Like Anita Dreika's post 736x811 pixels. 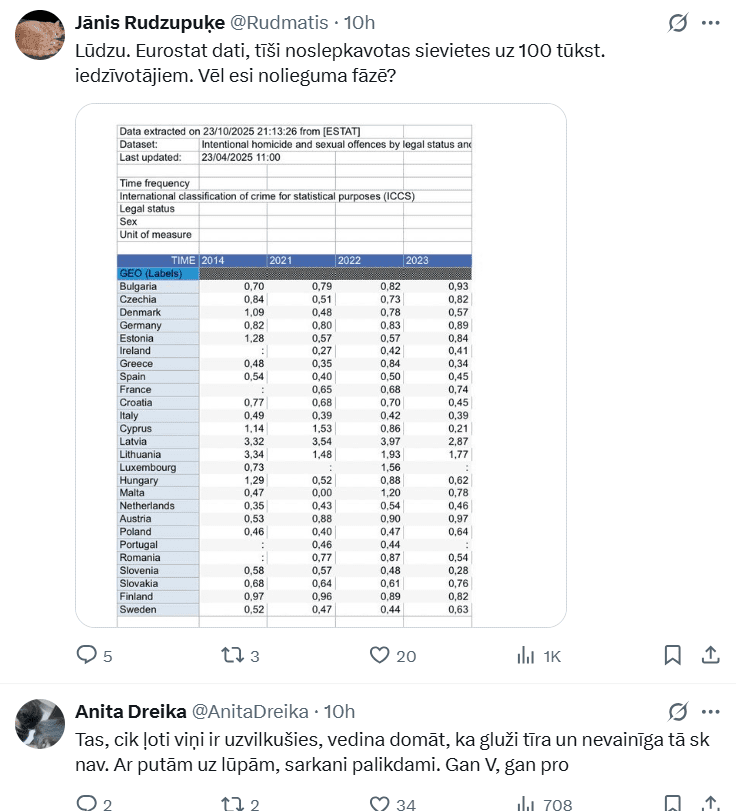380,802
